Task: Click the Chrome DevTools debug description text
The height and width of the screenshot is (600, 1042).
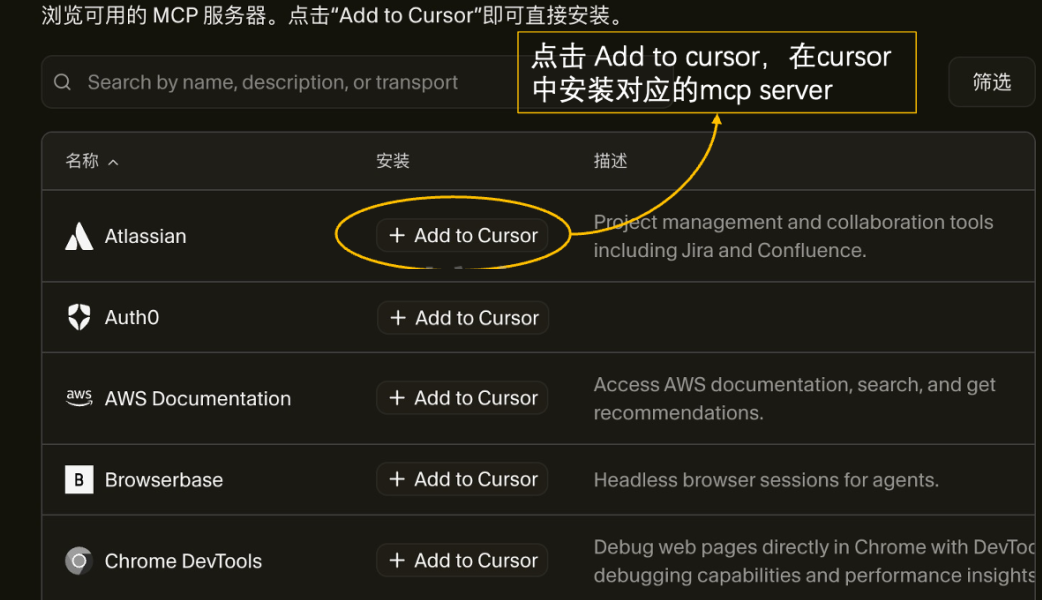Action: 814,561
